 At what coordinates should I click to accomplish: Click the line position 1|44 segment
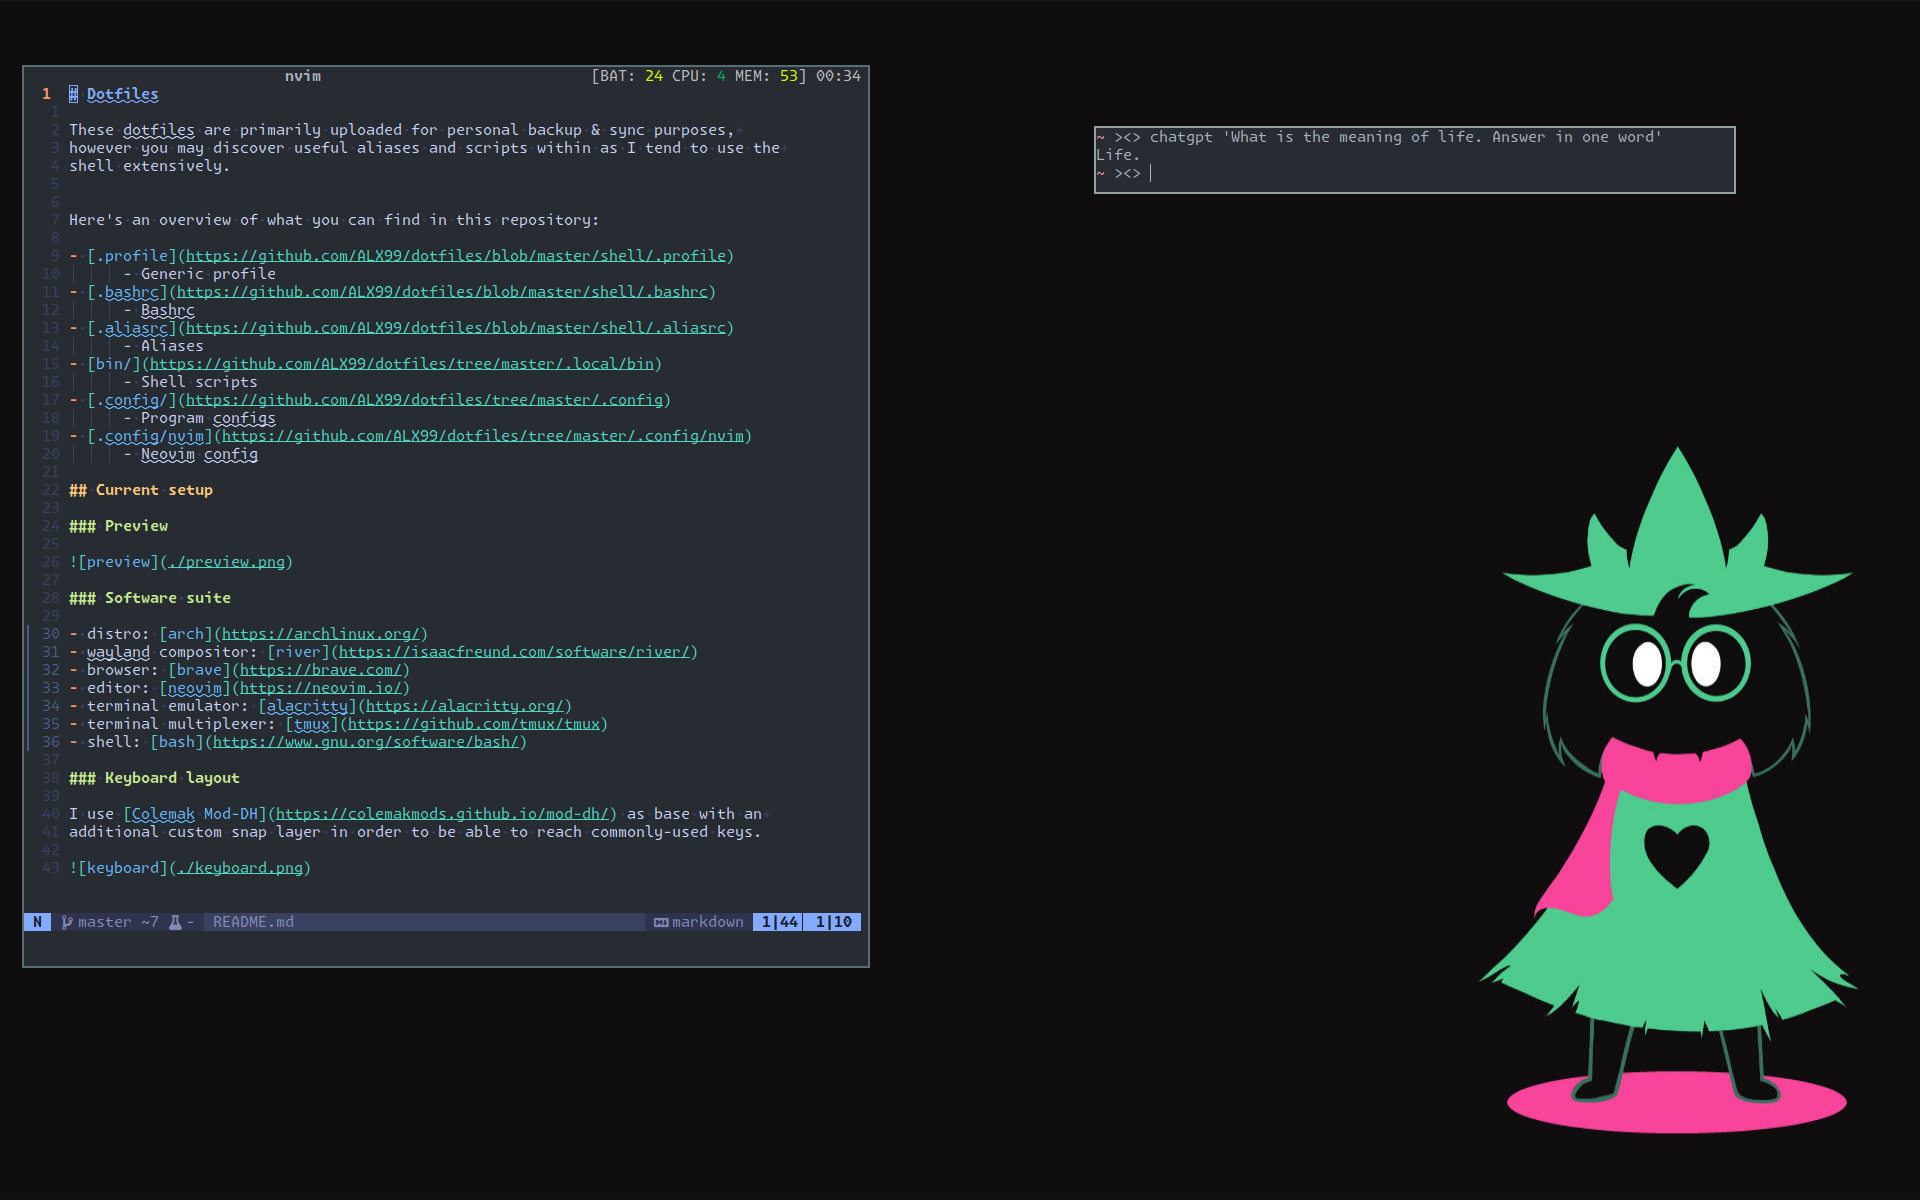pyautogui.click(x=779, y=922)
